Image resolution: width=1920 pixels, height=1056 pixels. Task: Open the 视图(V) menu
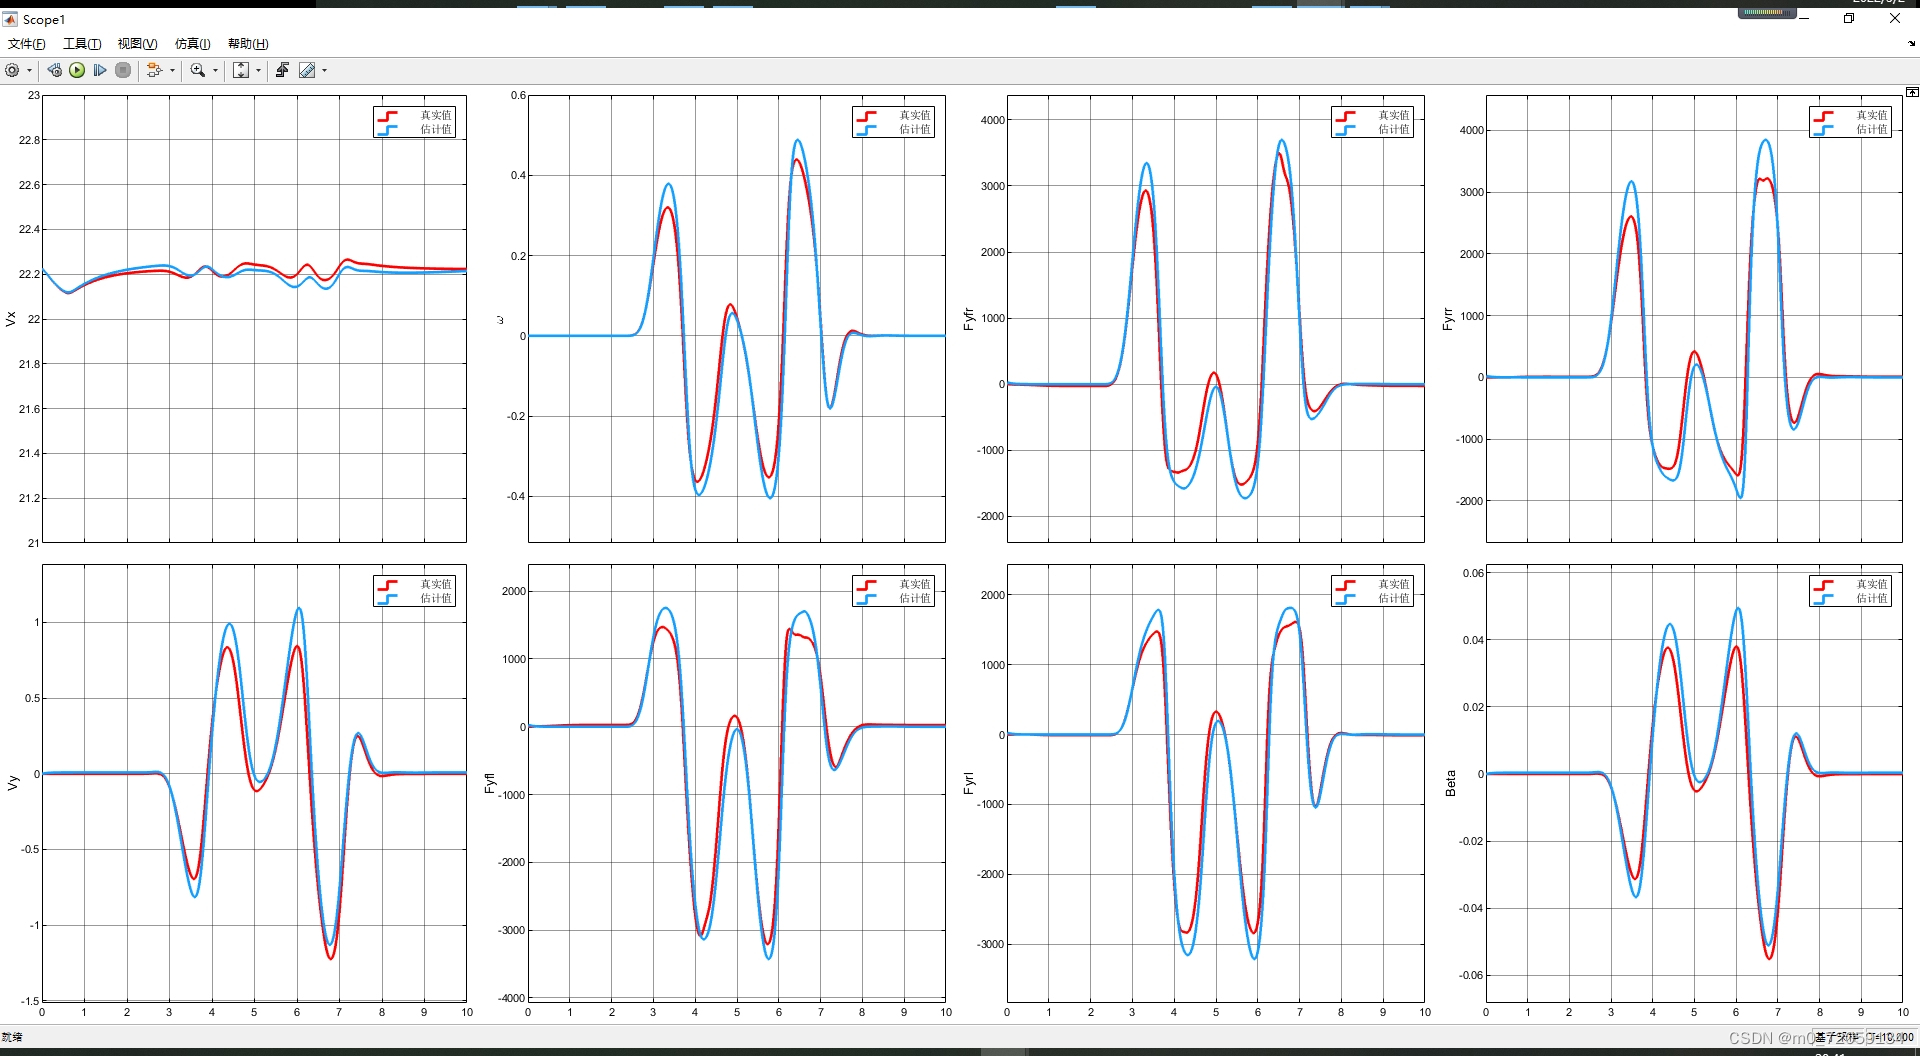(137, 44)
